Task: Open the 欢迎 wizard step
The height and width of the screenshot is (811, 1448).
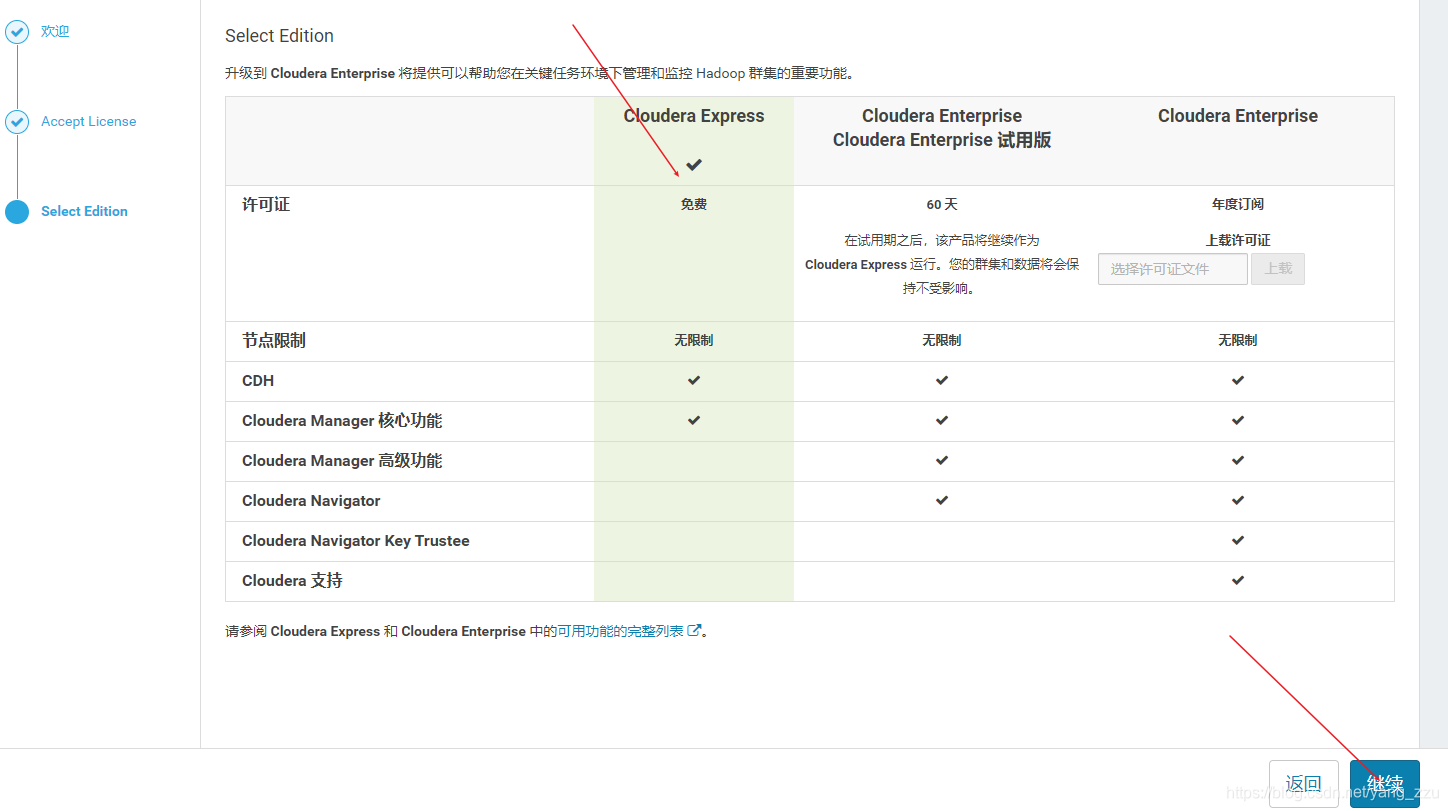Action: click(x=55, y=32)
